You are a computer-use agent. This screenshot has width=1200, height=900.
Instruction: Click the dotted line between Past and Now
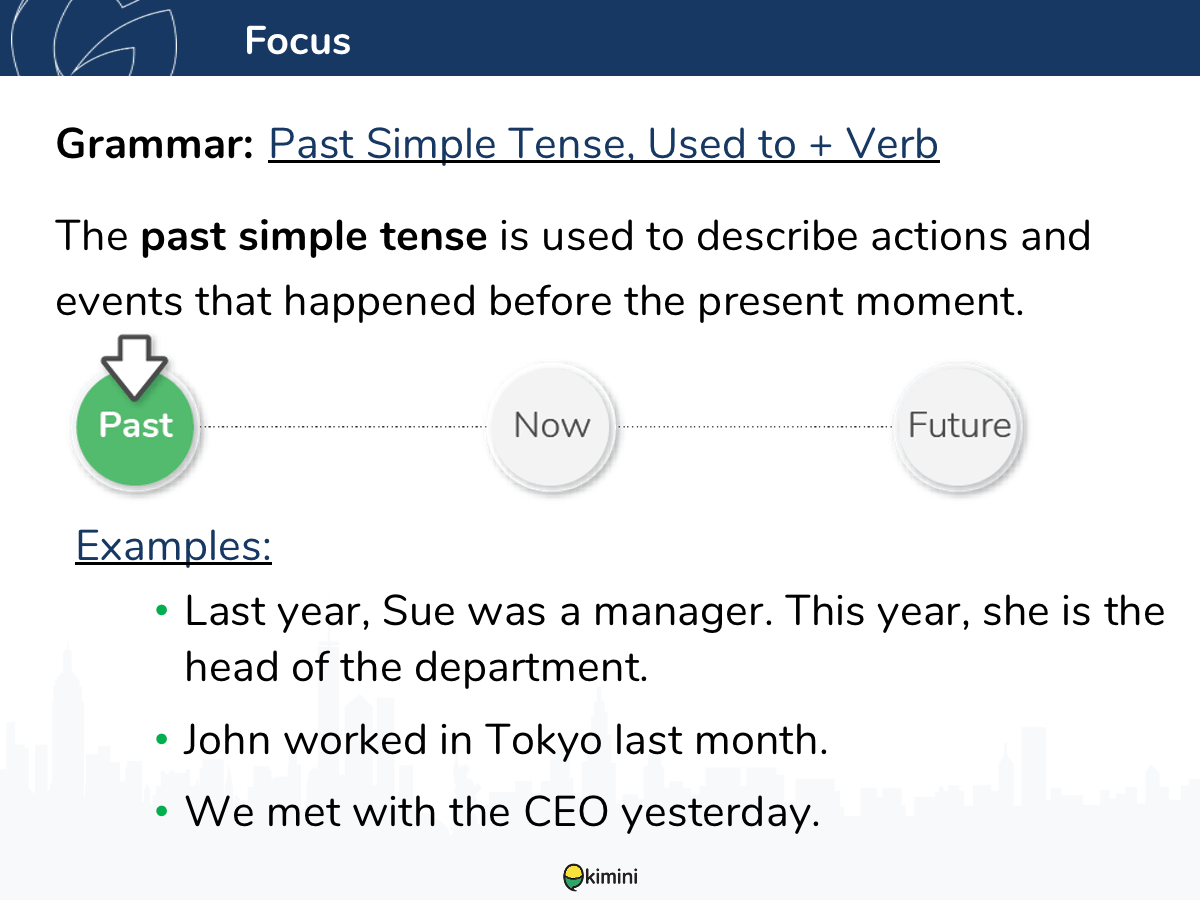click(344, 427)
